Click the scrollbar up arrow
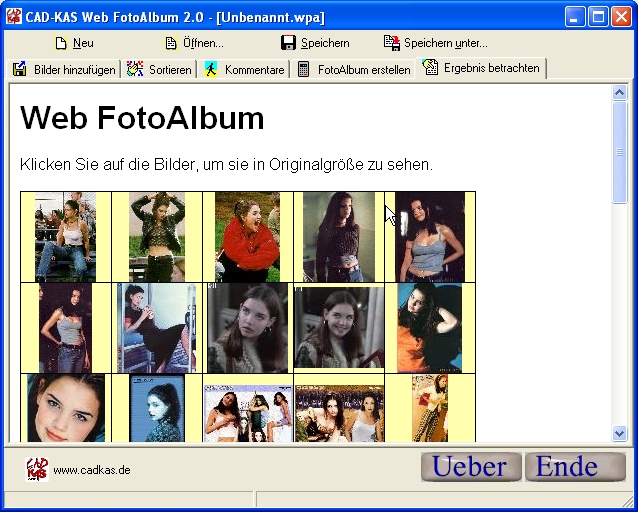Image resolution: width=638 pixels, height=512 pixels. (x=619, y=93)
